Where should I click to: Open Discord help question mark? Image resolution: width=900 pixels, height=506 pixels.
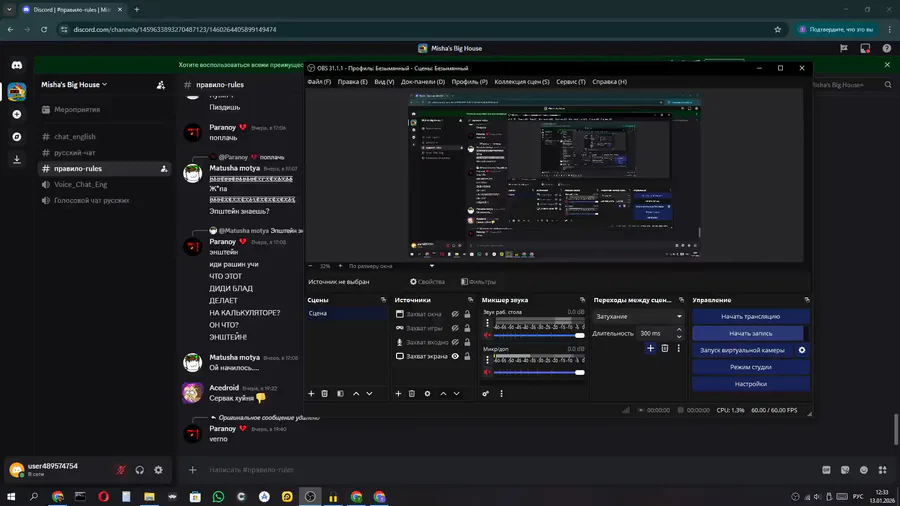pos(886,49)
